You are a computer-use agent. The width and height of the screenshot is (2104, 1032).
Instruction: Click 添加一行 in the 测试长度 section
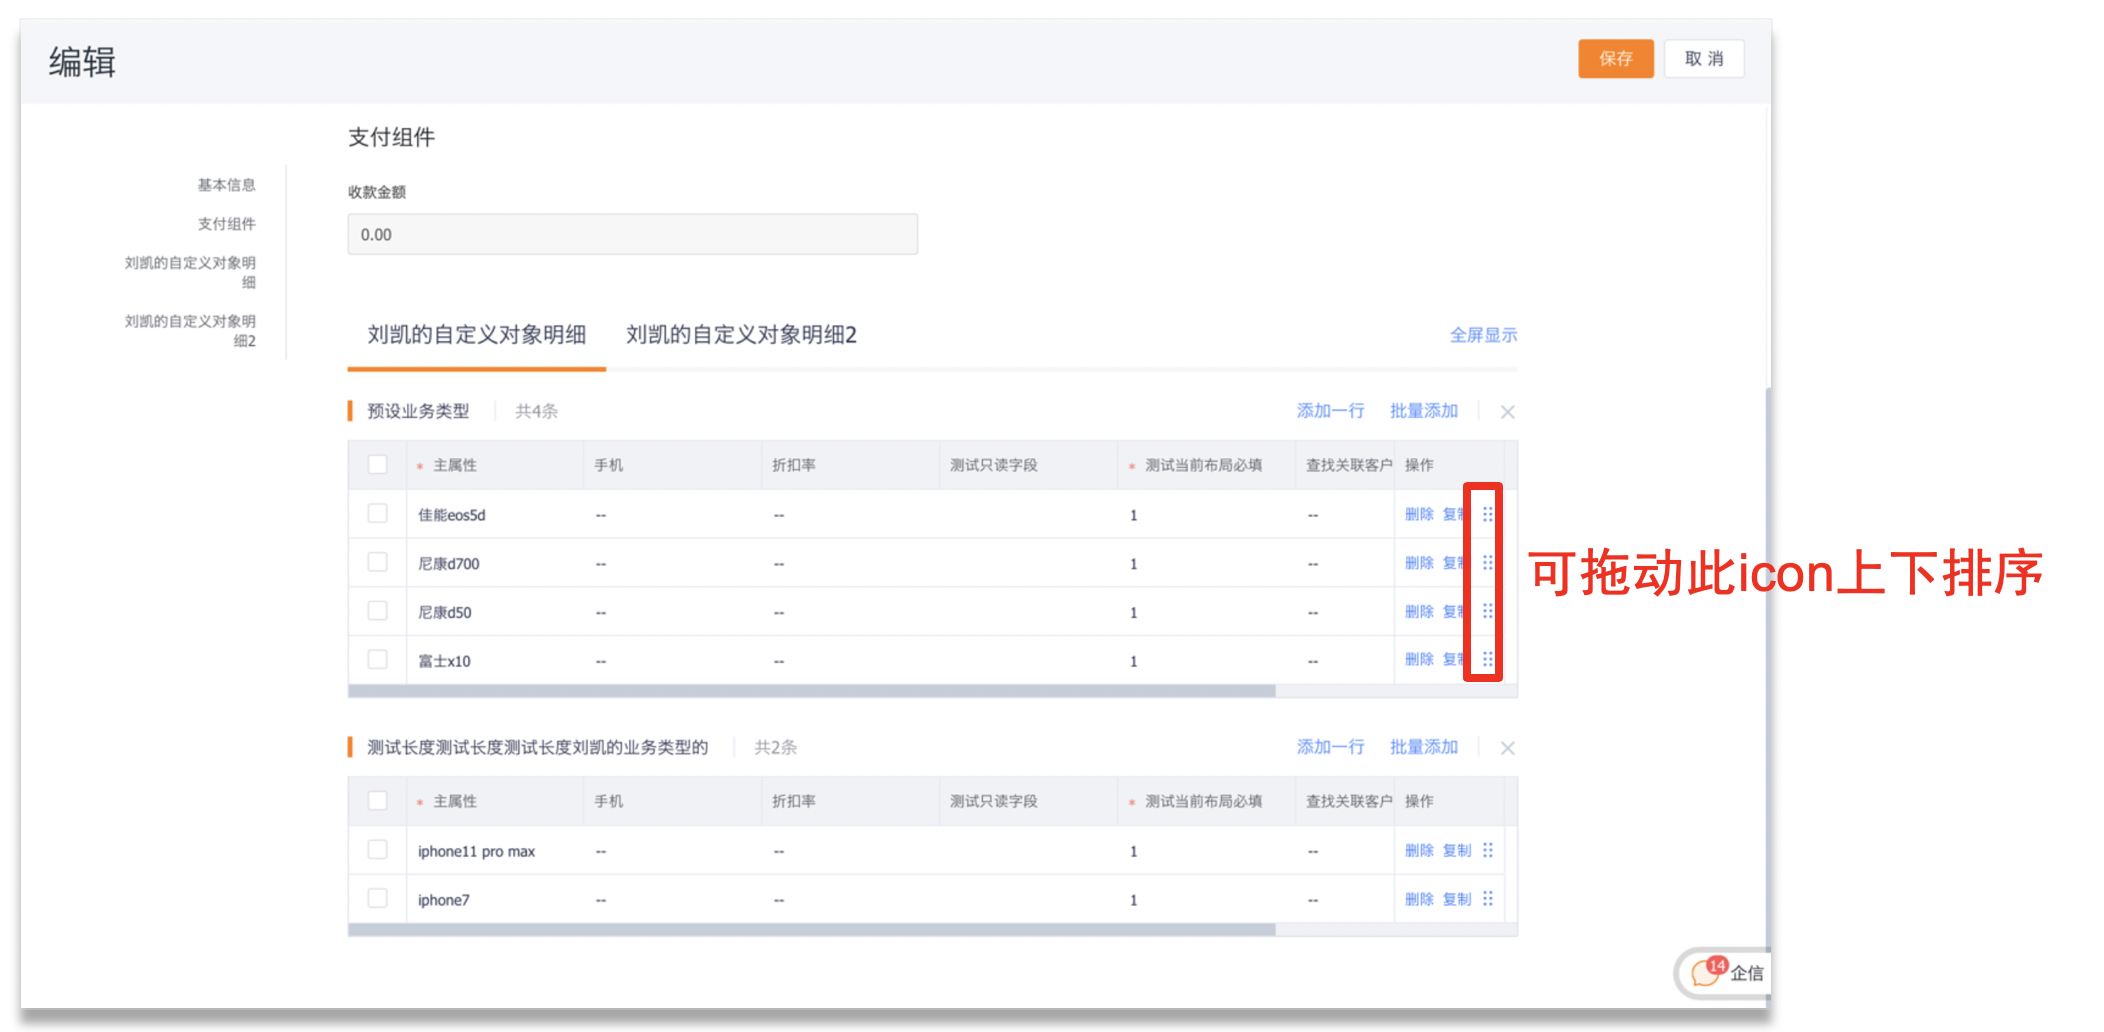[1331, 747]
